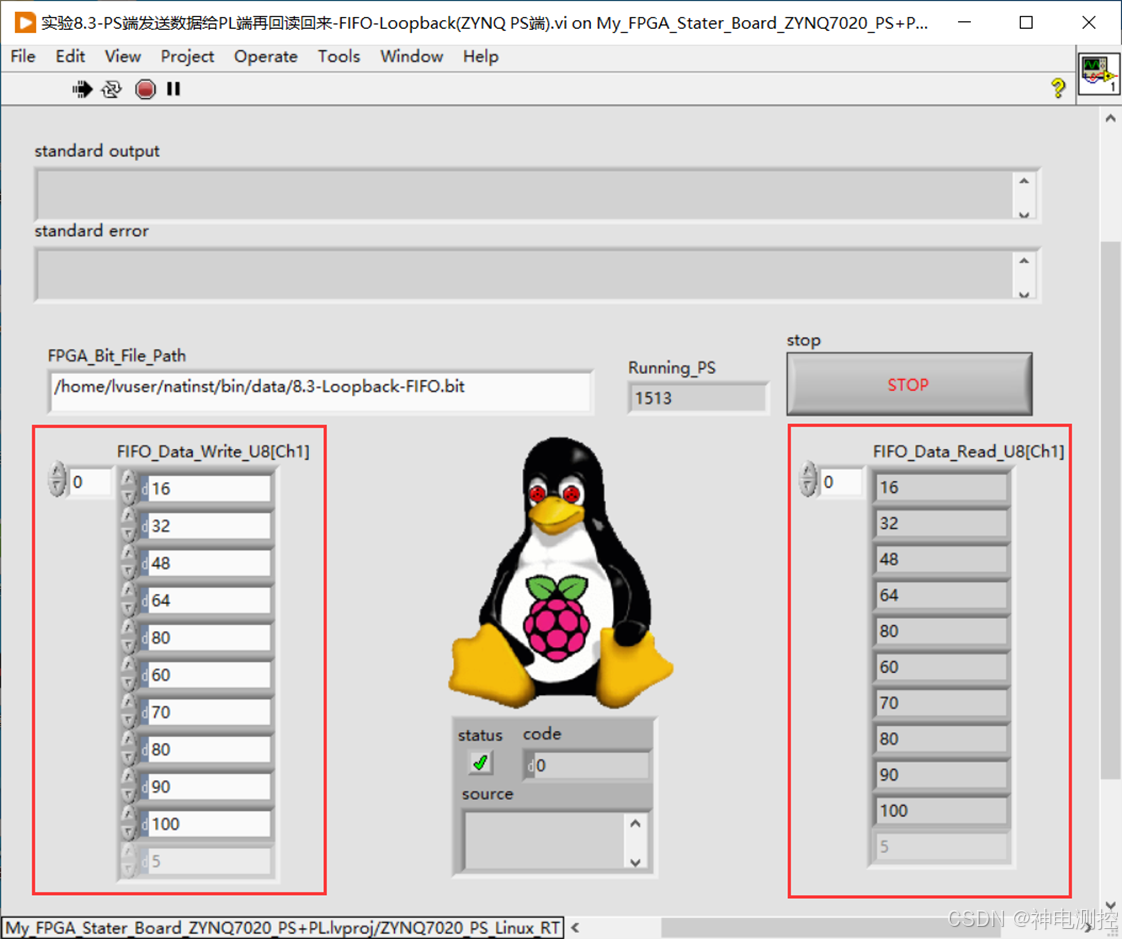
Task: Open the Context Help question mark icon
Action: [1058, 88]
